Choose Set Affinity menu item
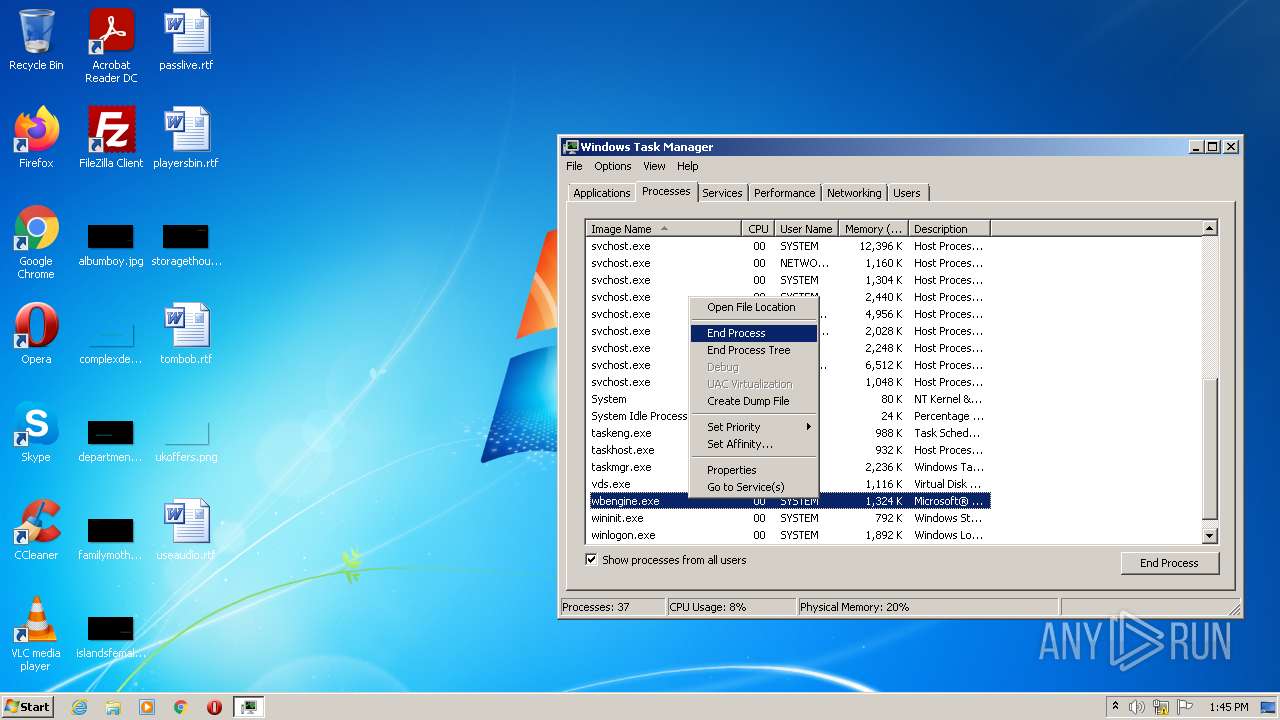Viewport: 1280px width, 720px height. pos(754,444)
